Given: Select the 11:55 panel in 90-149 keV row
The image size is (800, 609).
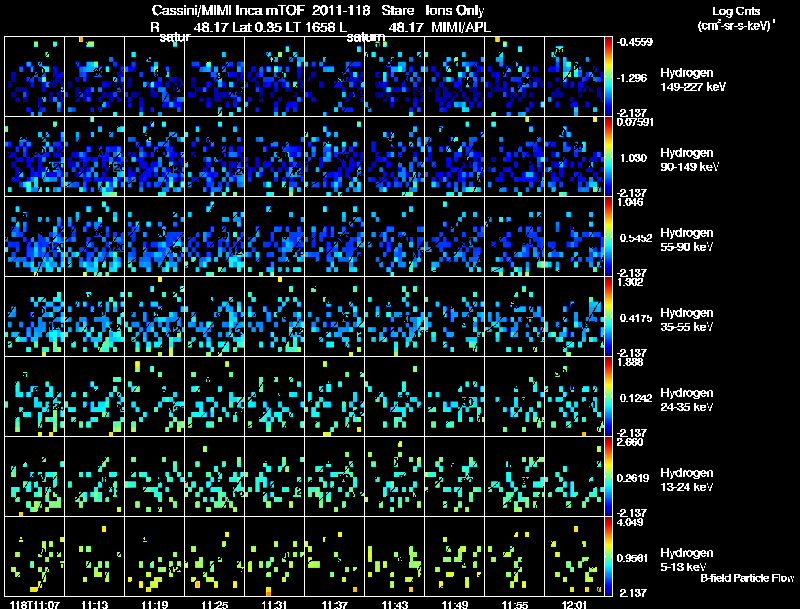Looking at the screenshot, I should click(x=514, y=157).
